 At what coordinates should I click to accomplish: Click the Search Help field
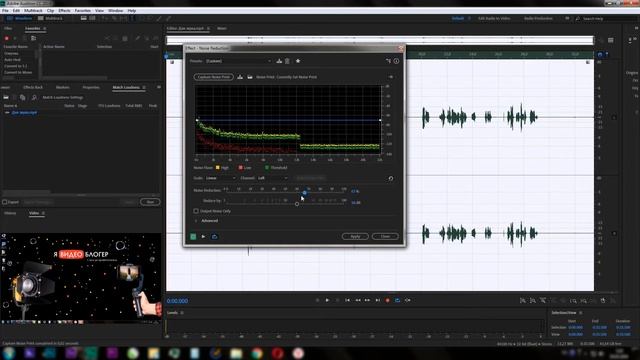point(606,19)
